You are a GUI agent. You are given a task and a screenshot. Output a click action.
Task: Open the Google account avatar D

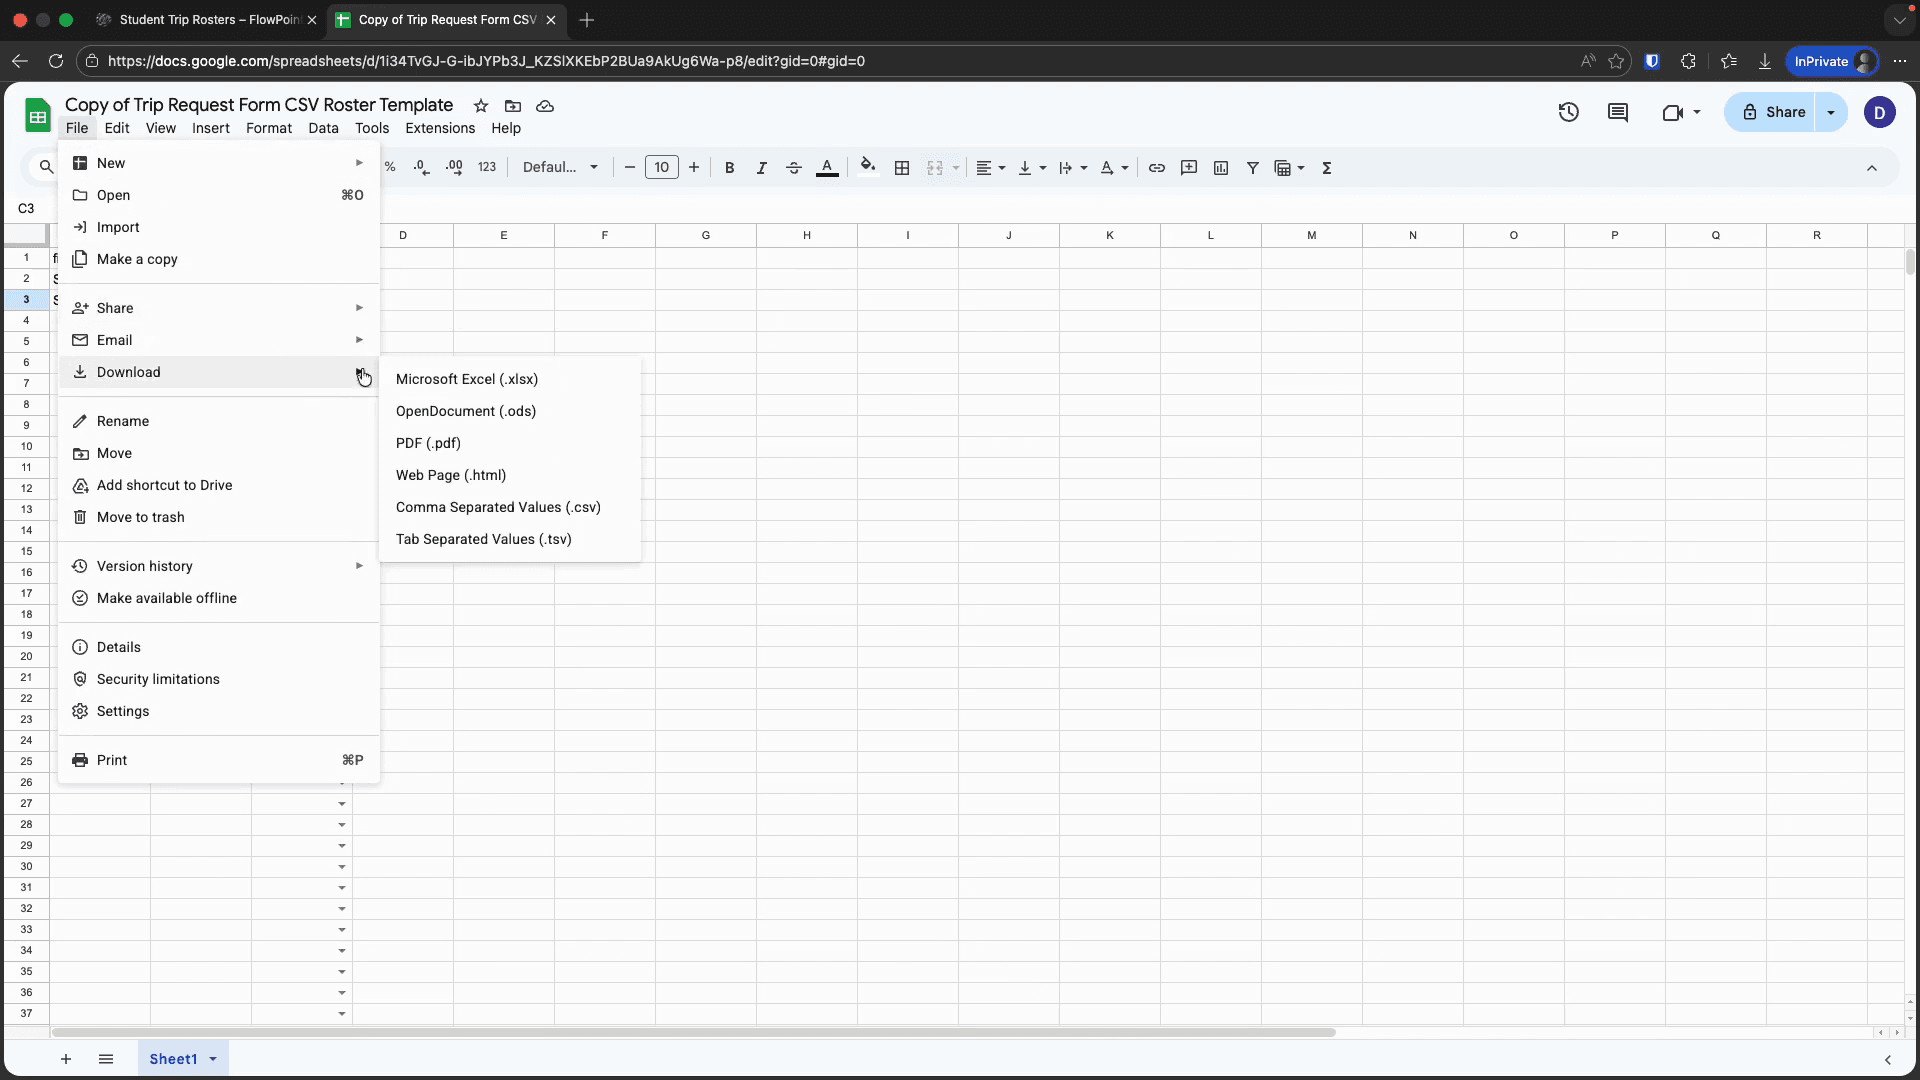[1879, 112]
